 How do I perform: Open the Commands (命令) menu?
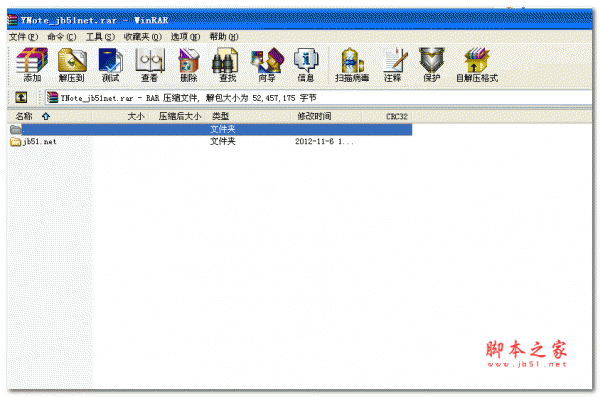tap(62, 37)
